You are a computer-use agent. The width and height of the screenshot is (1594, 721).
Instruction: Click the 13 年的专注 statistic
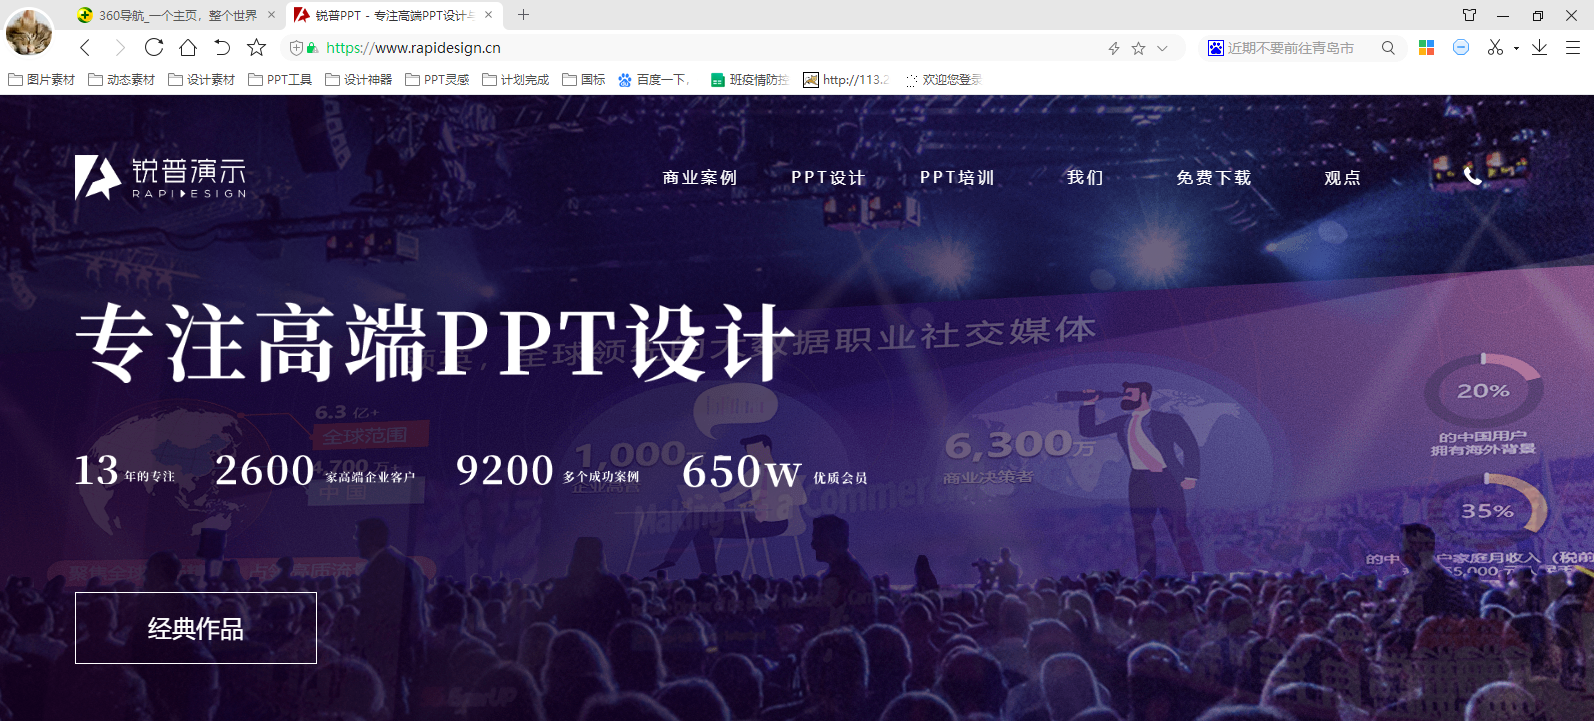[x=125, y=470]
